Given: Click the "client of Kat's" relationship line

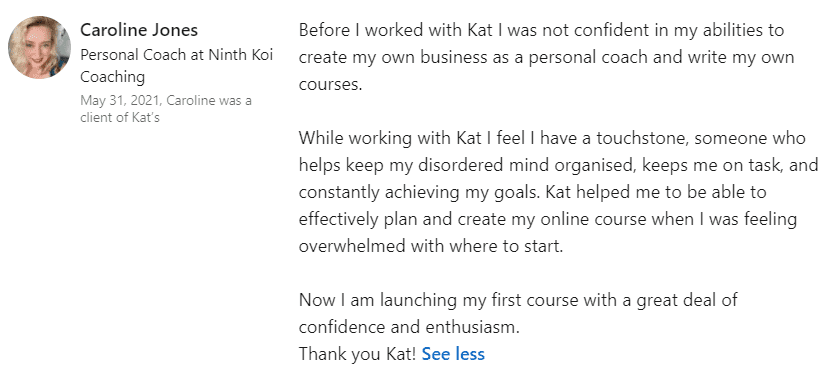Looking at the screenshot, I should [x=120, y=118].
